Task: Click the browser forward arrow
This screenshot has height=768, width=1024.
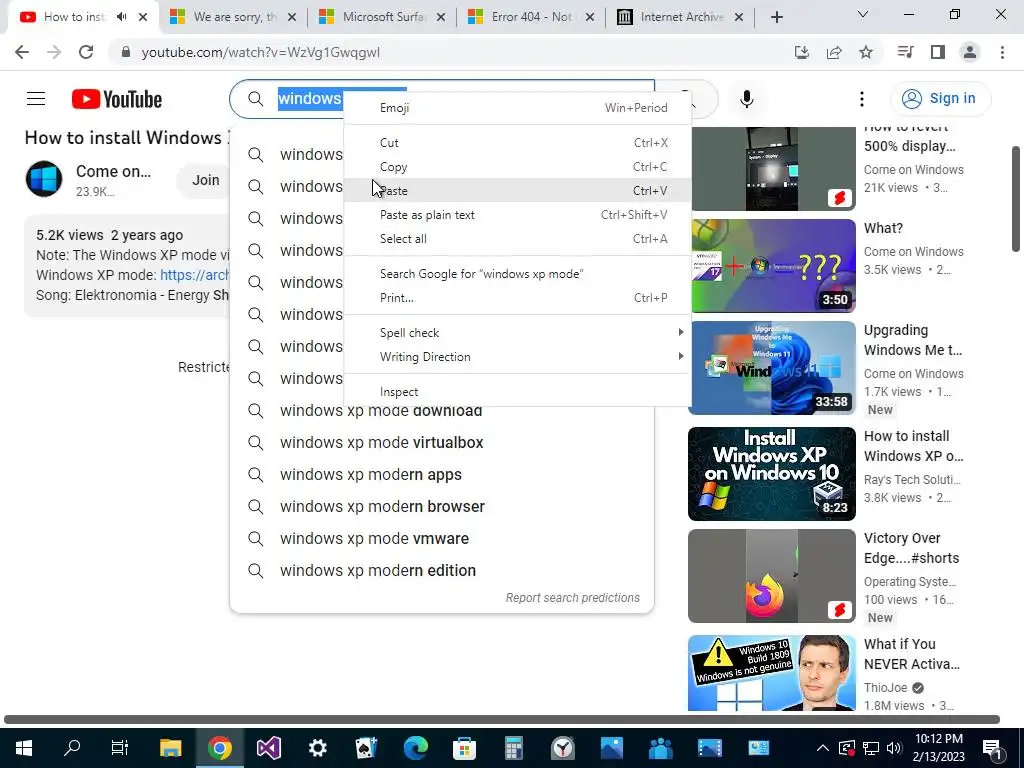Action: [x=54, y=52]
